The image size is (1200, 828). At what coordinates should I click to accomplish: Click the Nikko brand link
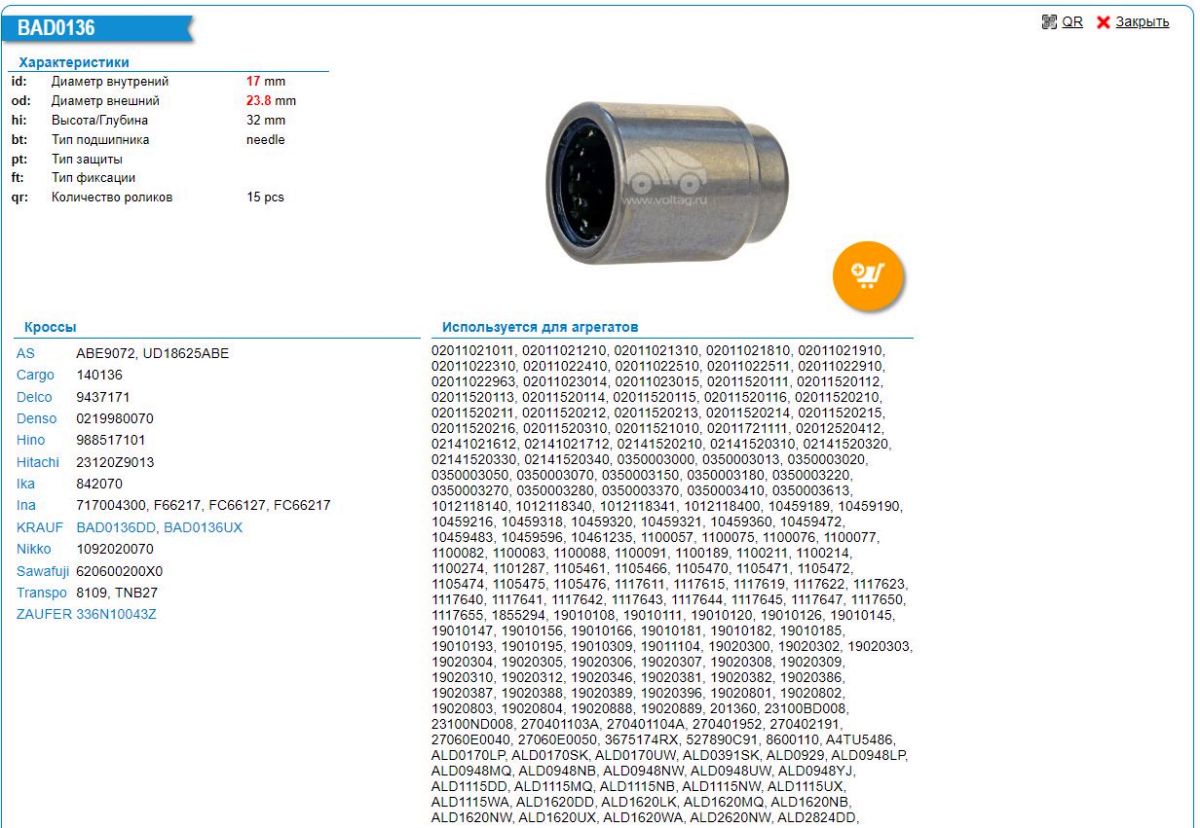click(33, 549)
